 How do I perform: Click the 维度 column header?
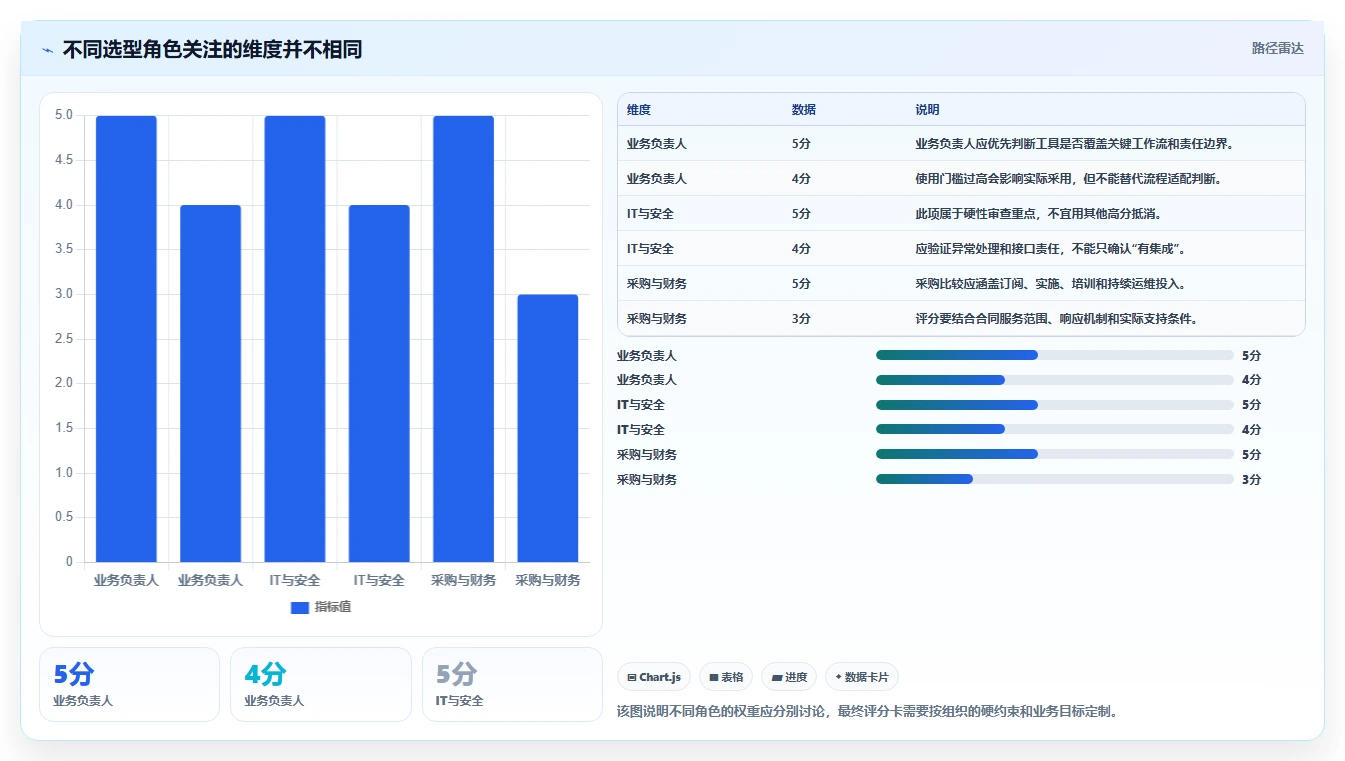coord(639,110)
